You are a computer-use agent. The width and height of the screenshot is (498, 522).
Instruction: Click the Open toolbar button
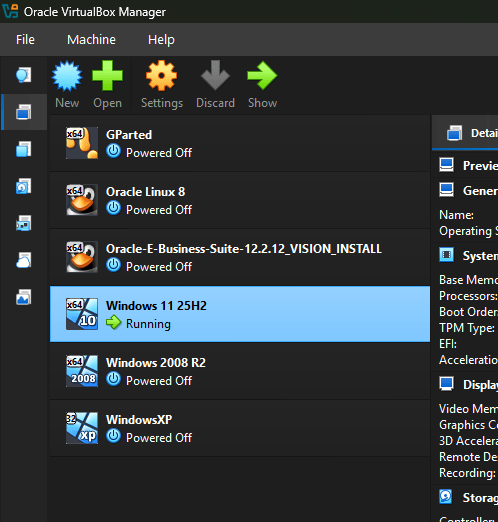[107, 85]
